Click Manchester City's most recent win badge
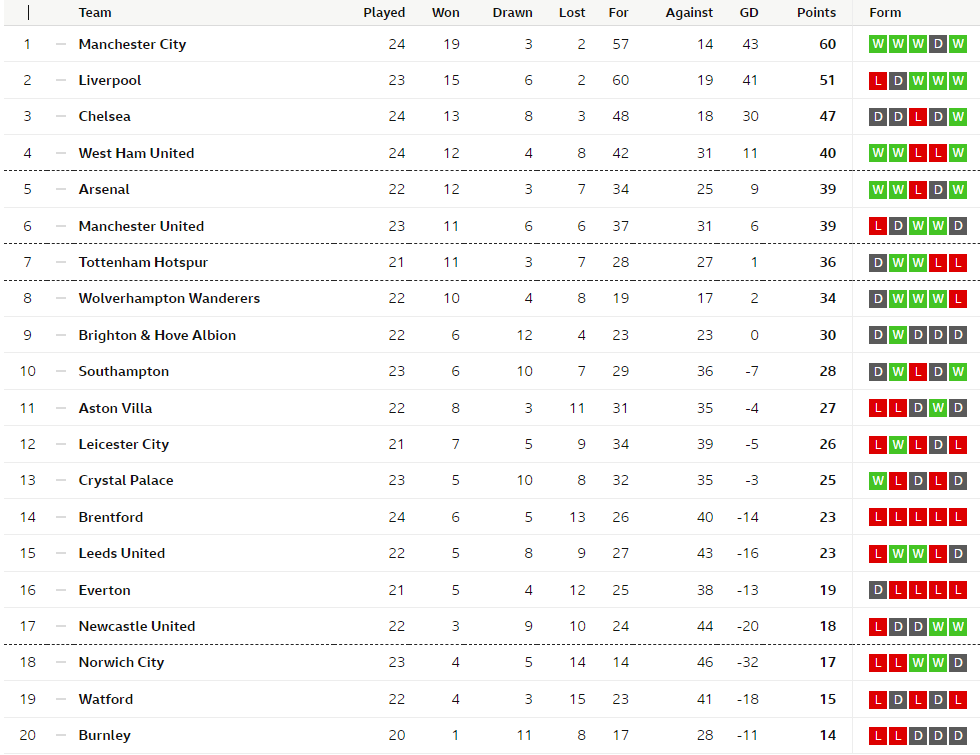This screenshot has width=980, height=755. pos(958,44)
